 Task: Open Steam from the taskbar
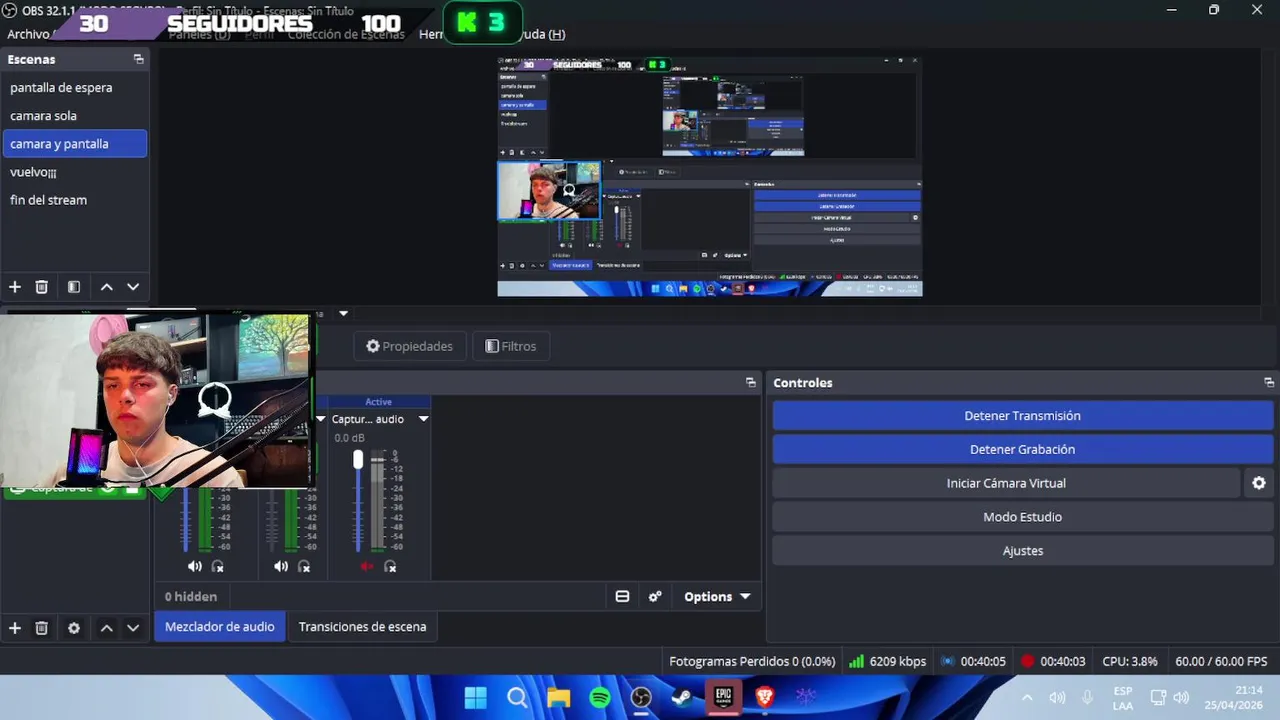682,697
